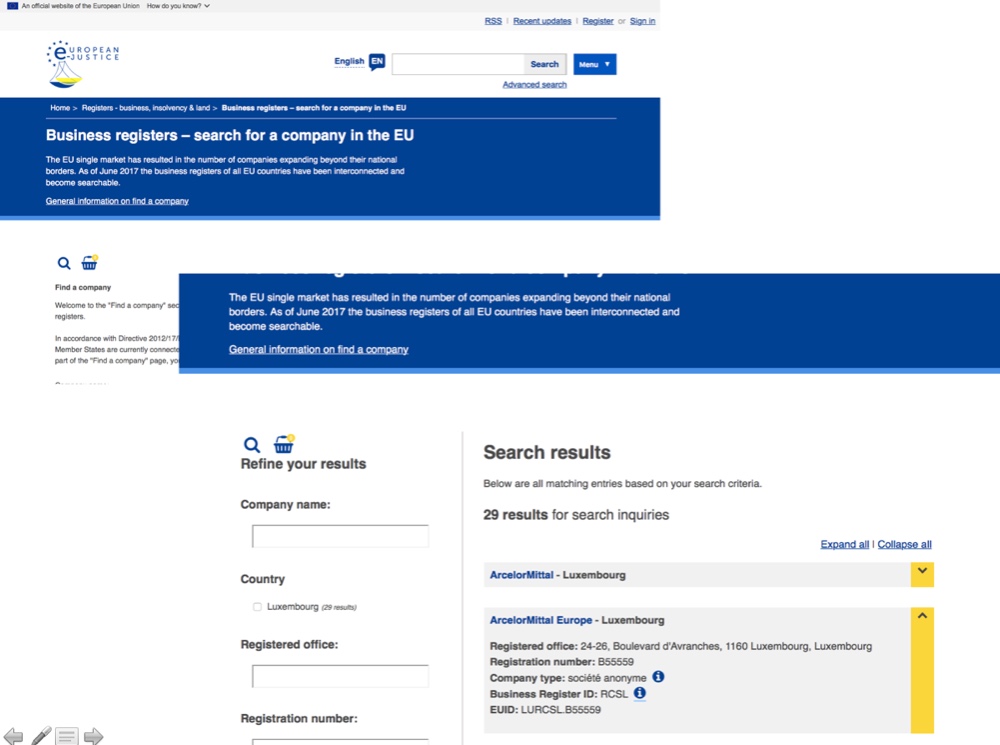Click the Register link

coord(598,21)
